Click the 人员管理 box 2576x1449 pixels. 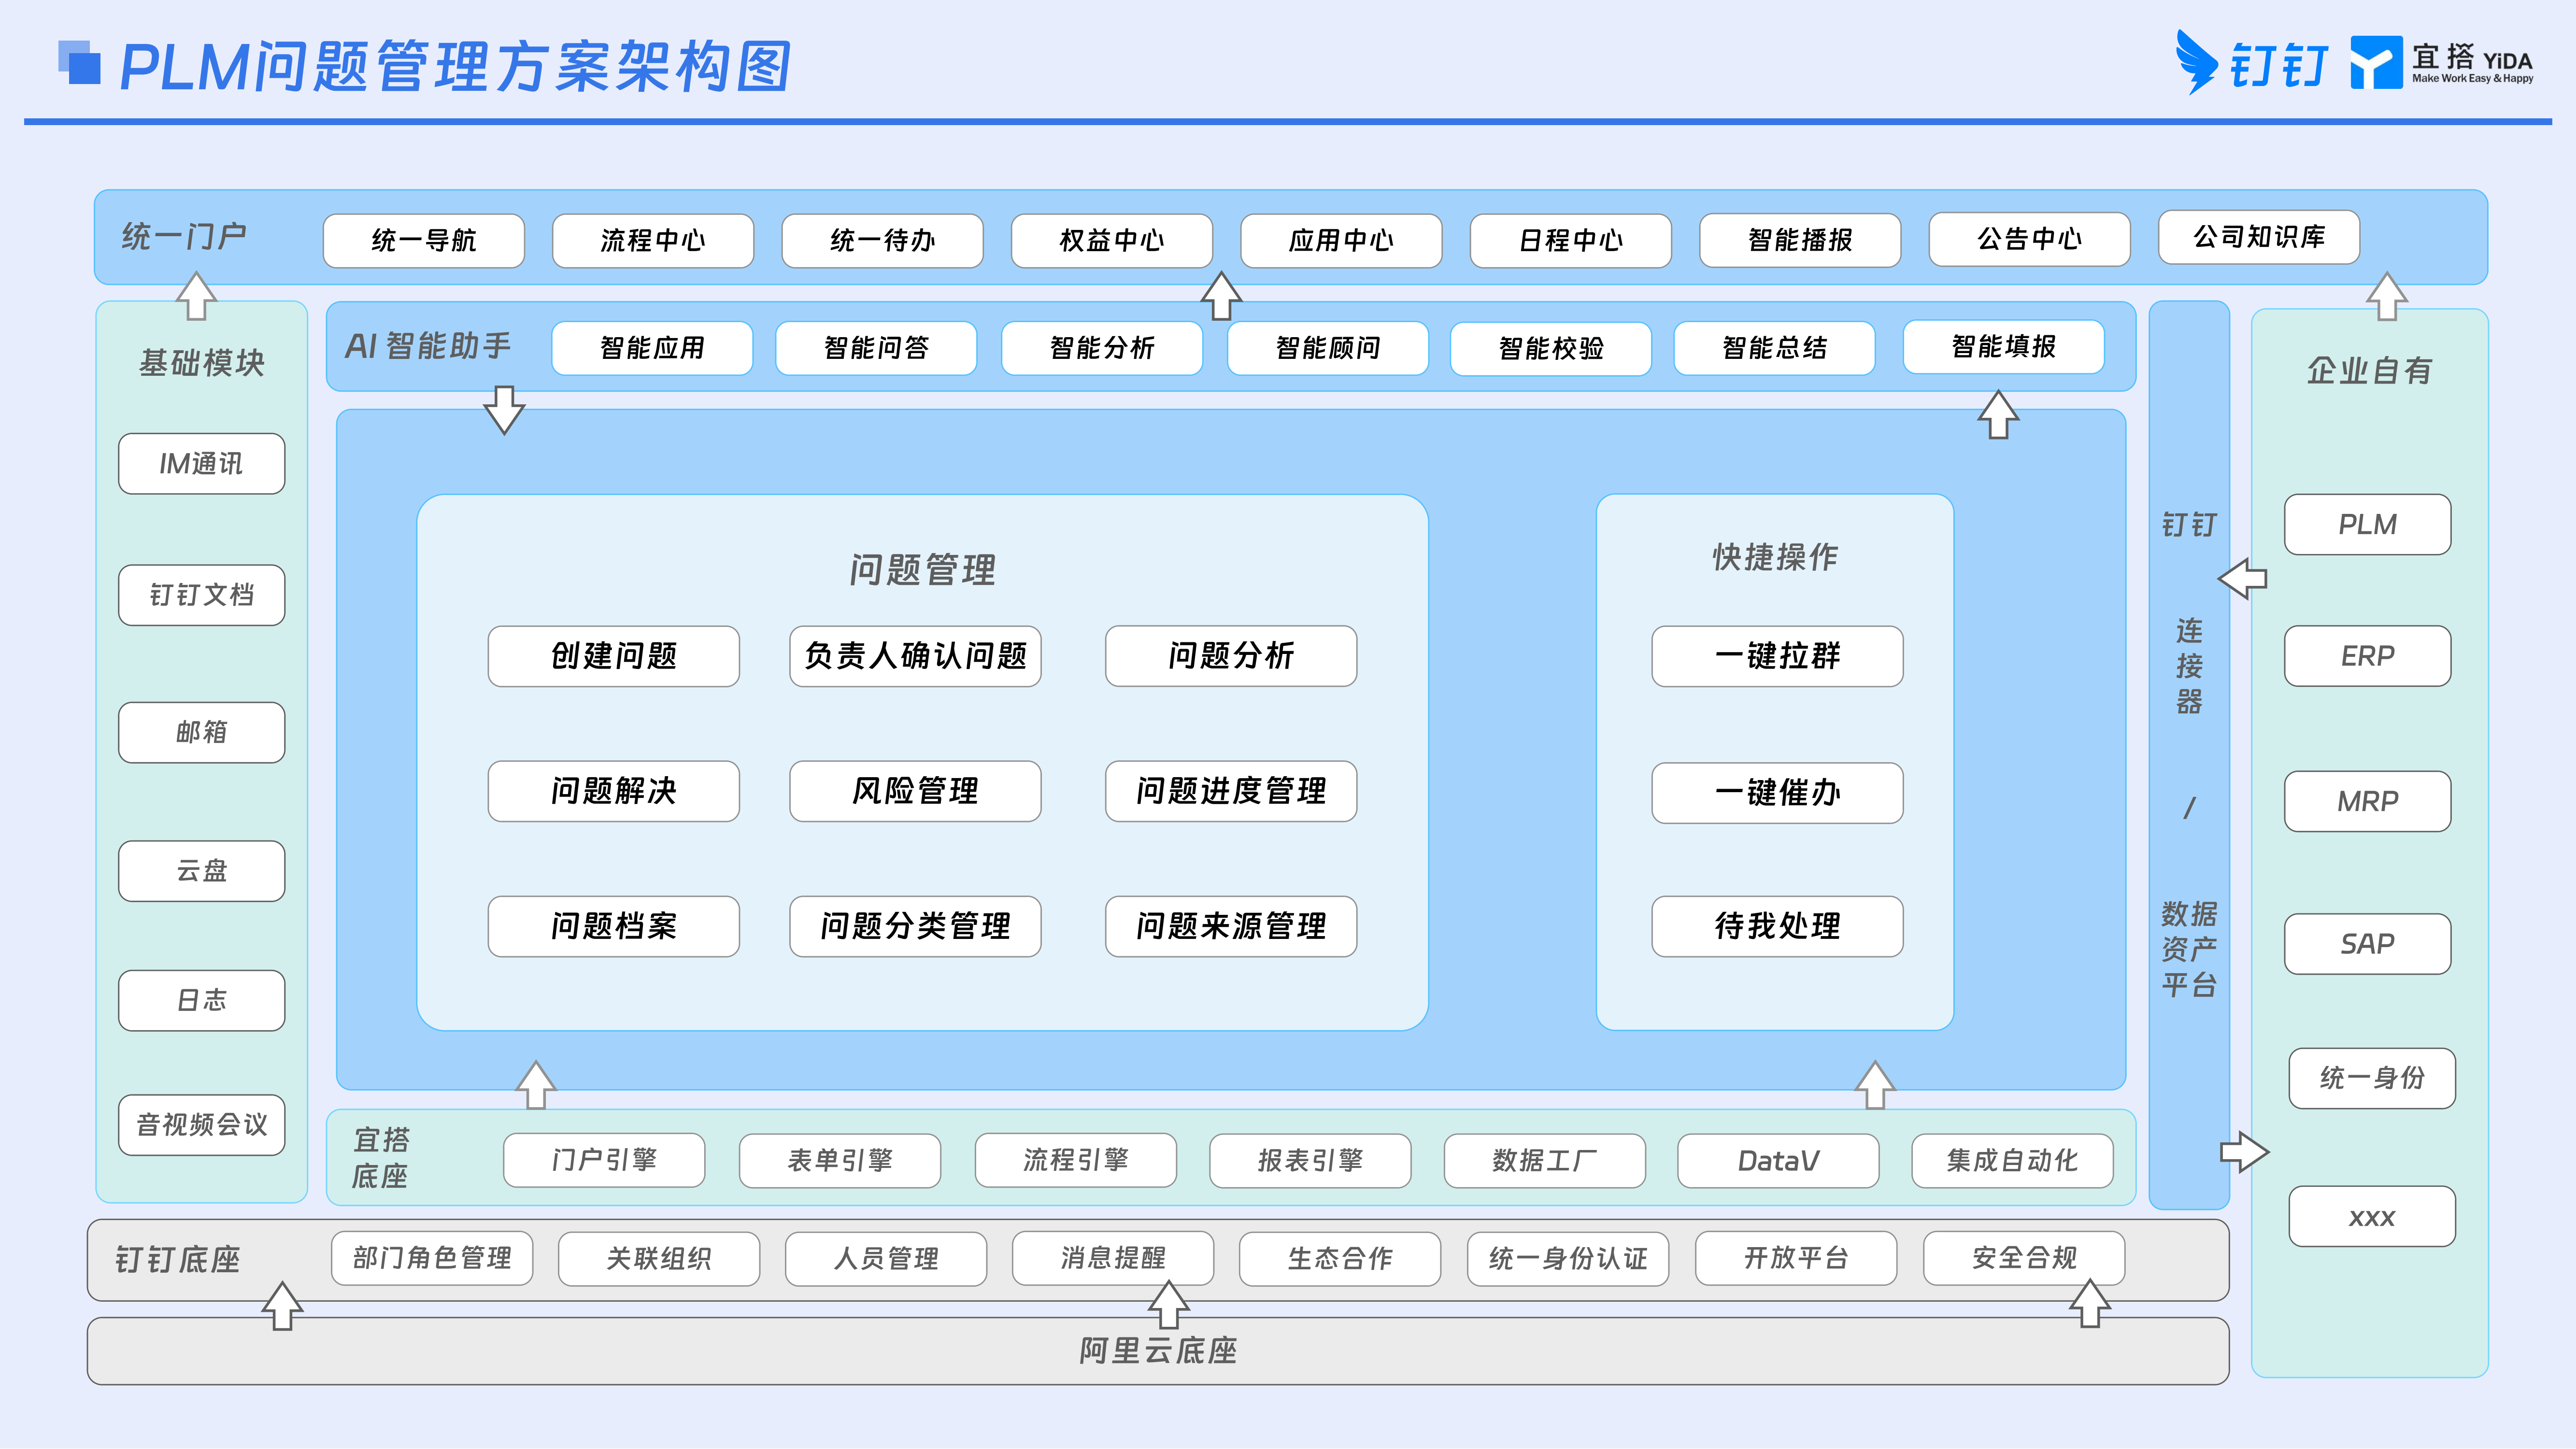[886, 1258]
